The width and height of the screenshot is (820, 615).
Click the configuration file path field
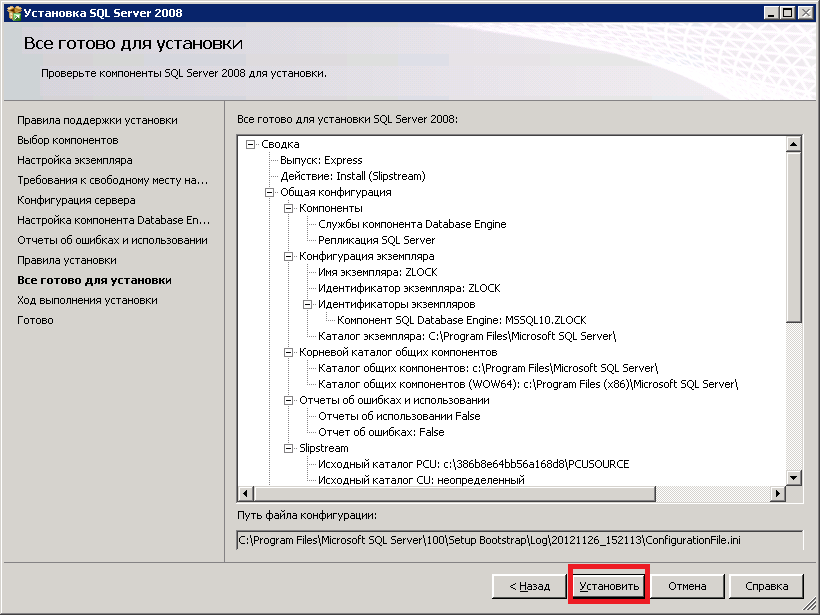(518, 540)
